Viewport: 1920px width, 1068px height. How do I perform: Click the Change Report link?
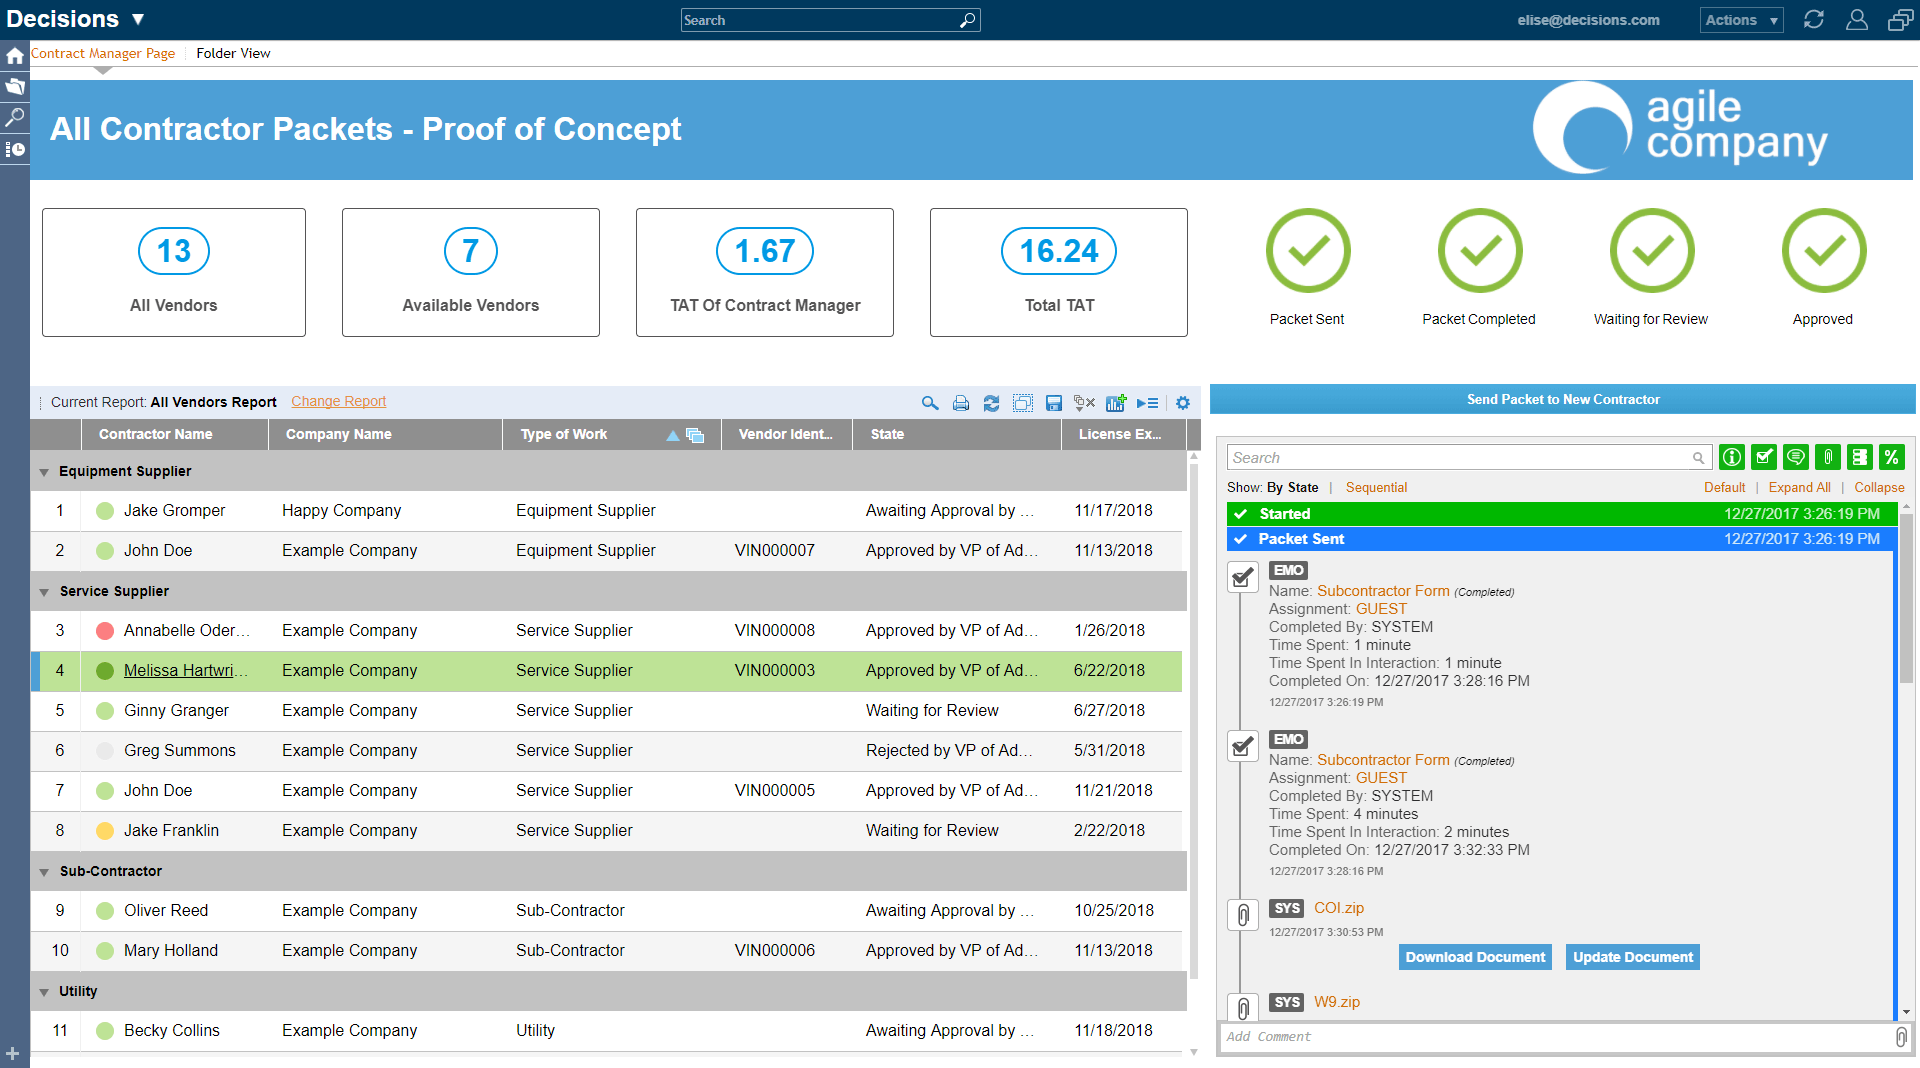tap(338, 402)
